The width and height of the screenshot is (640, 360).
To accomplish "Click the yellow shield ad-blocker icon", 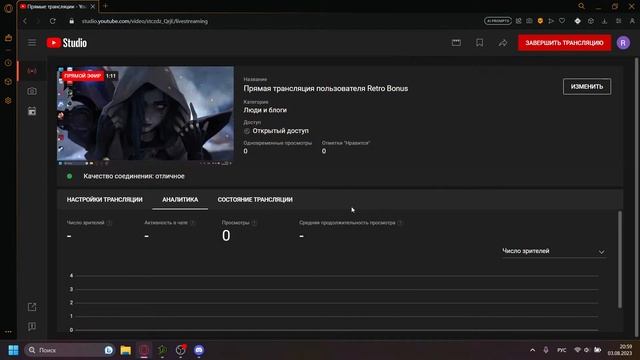I will tap(540, 21).
